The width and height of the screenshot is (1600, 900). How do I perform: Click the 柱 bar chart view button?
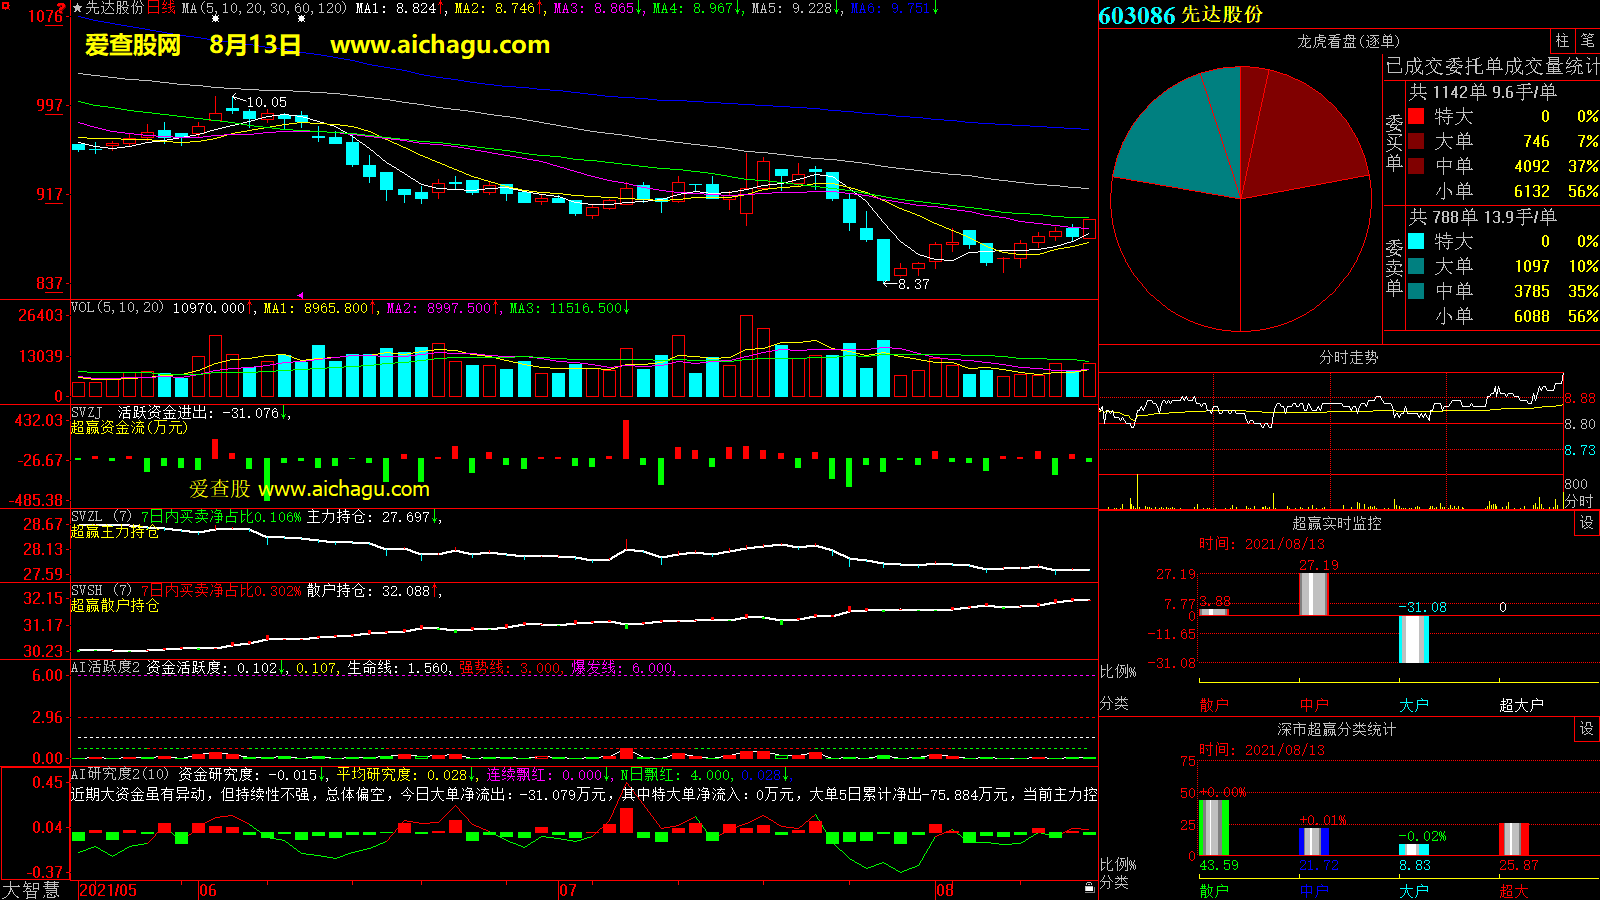coord(1562,41)
